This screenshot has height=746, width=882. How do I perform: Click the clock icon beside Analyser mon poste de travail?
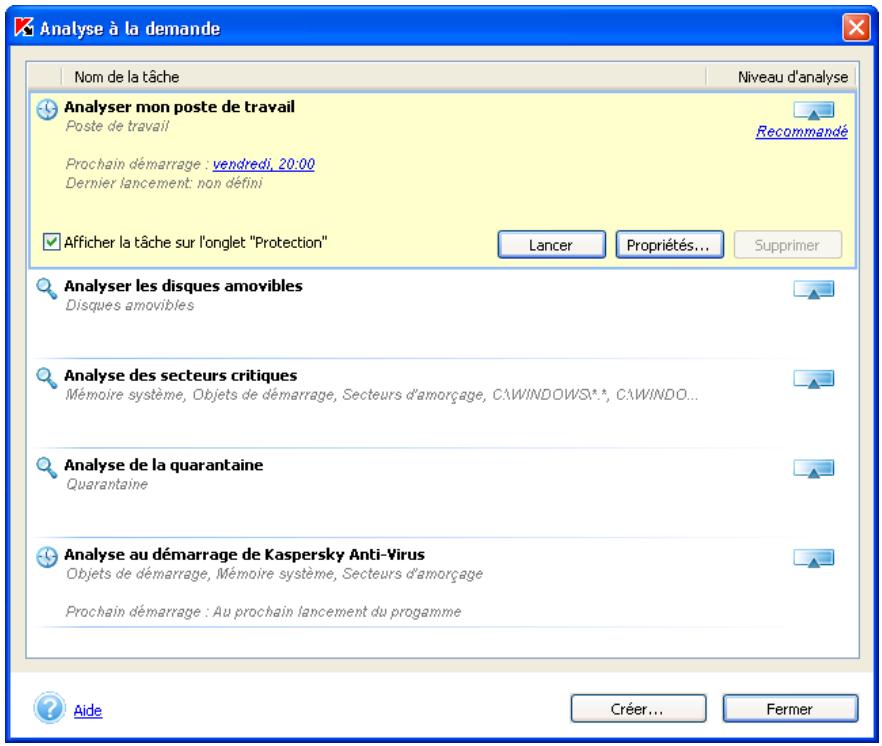point(47,109)
